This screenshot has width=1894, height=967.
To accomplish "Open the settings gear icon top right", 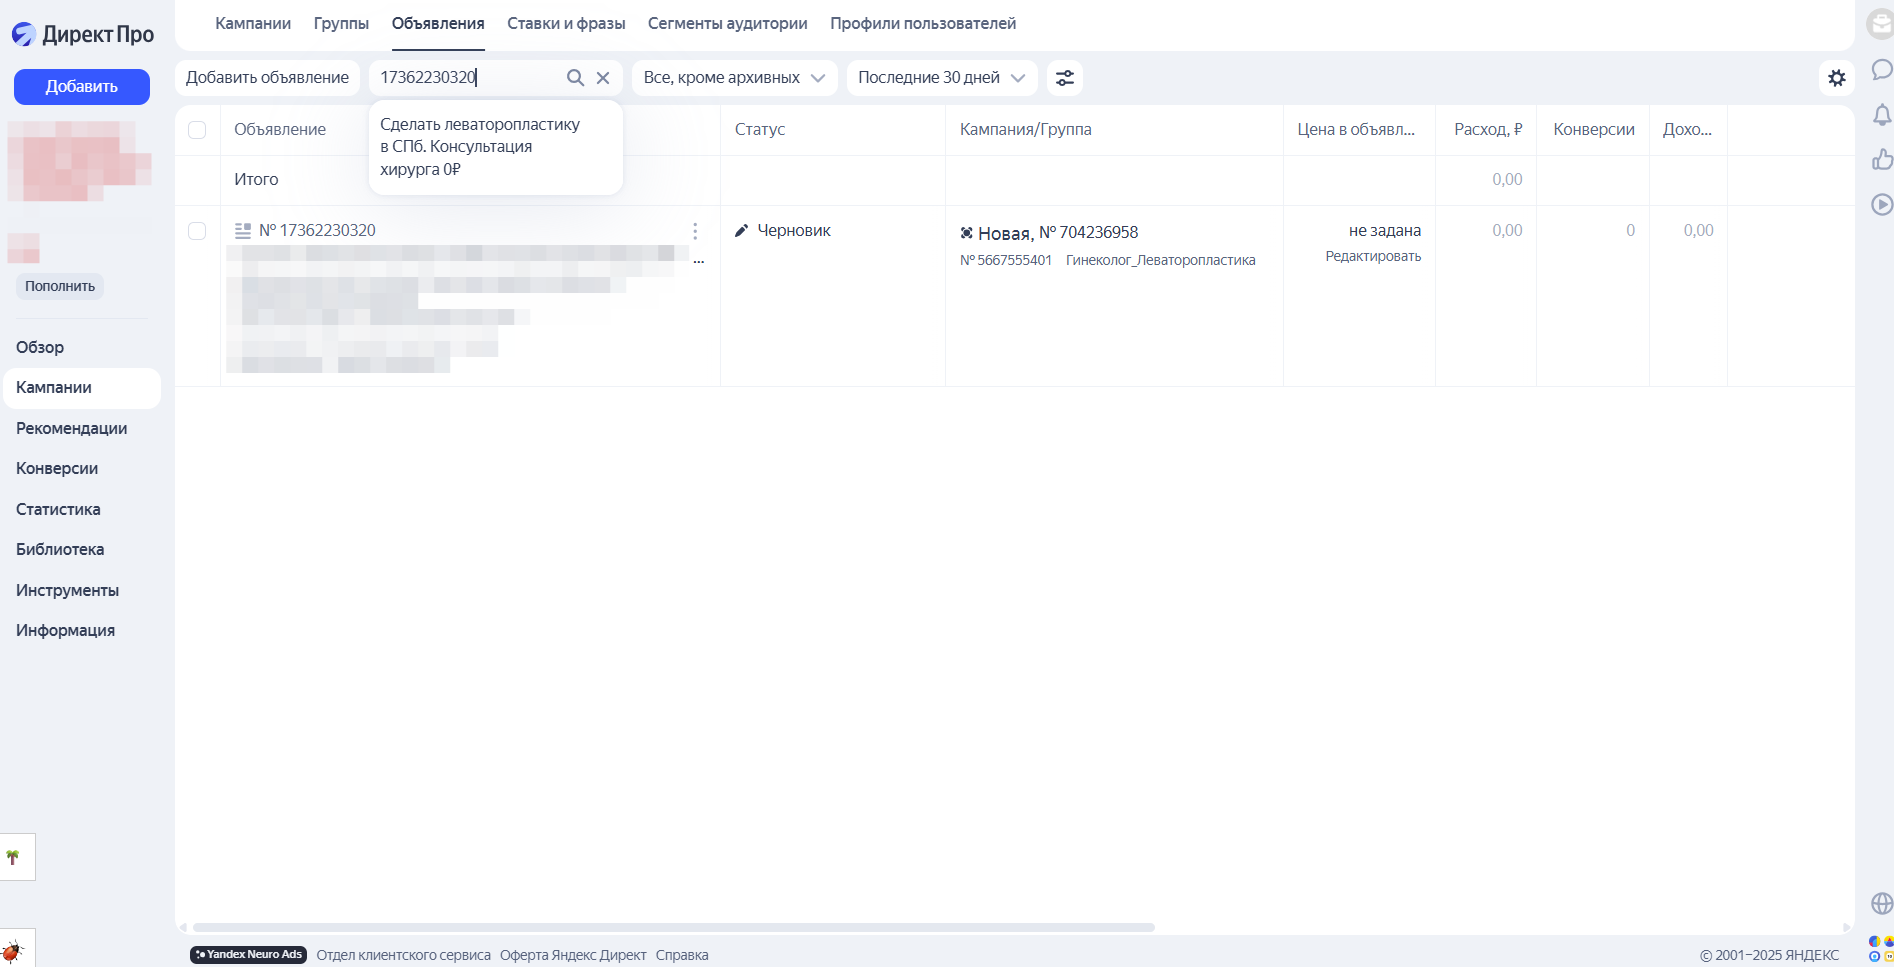I will coord(1837,77).
